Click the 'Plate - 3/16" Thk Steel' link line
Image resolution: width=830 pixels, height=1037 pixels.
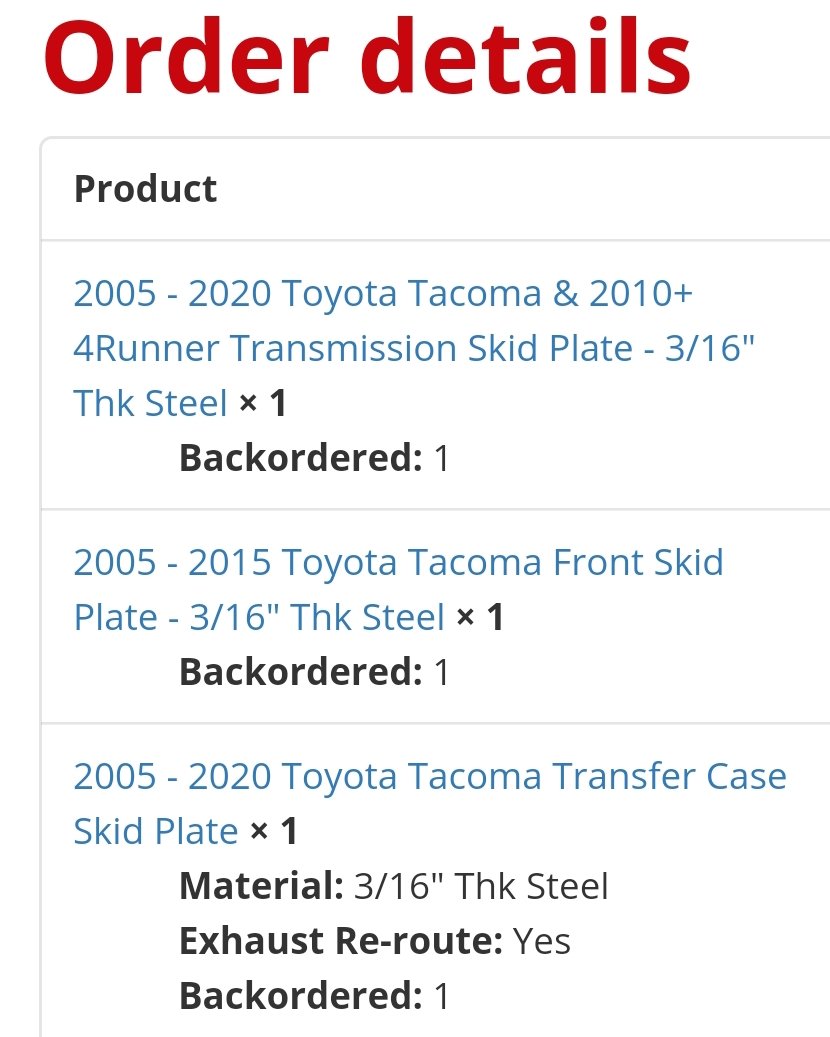pos(259,618)
